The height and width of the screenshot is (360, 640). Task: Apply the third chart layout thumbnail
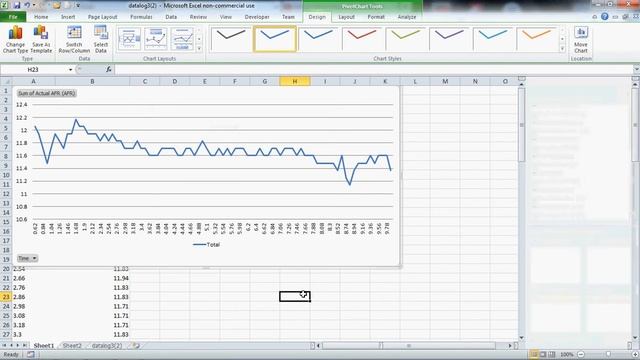[x=182, y=39]
